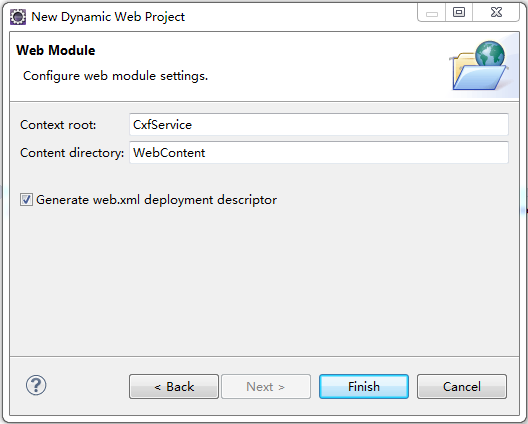Click the 'New Dynamic Web Project' title text
528x424 pixels.
tap(108, 17)
